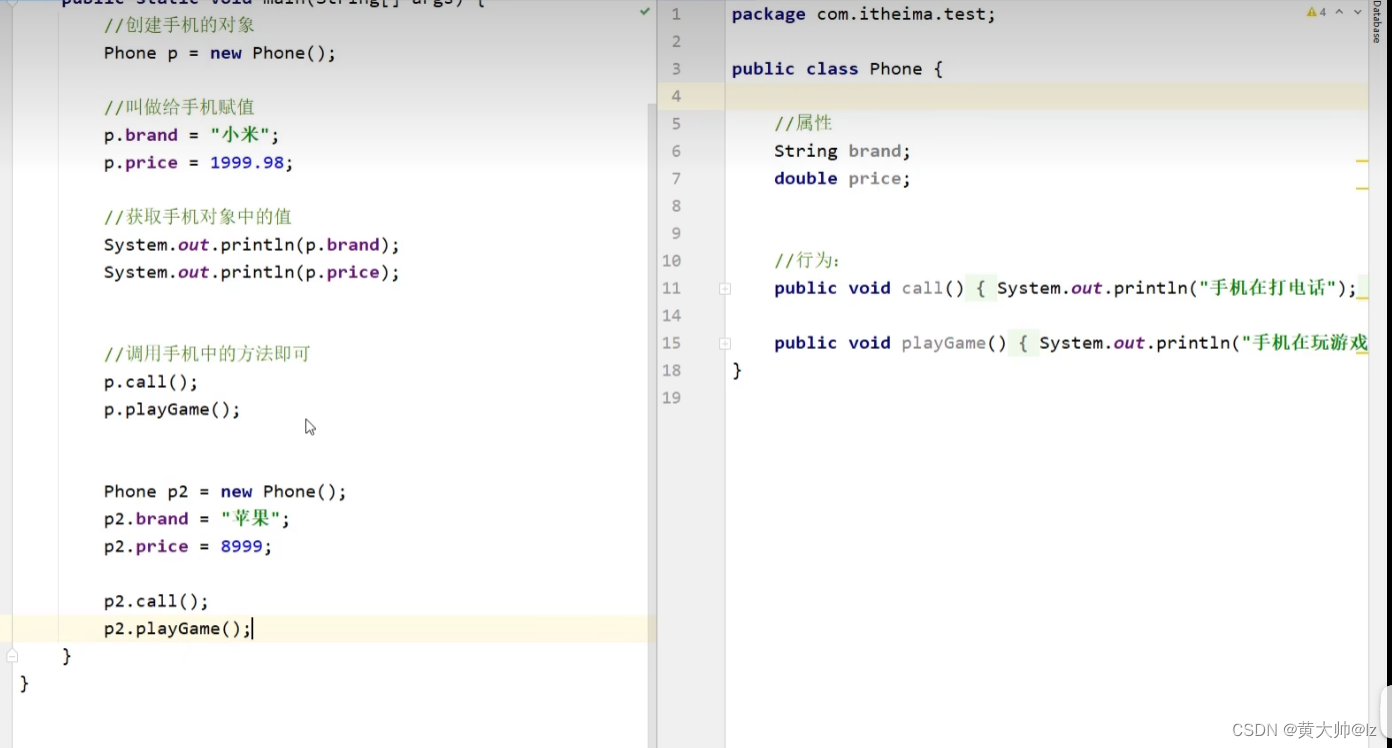Click line number 19 in Phone gutter
Image resolution: width=1392 pixels, height=748 pixels.
(671, 398)
